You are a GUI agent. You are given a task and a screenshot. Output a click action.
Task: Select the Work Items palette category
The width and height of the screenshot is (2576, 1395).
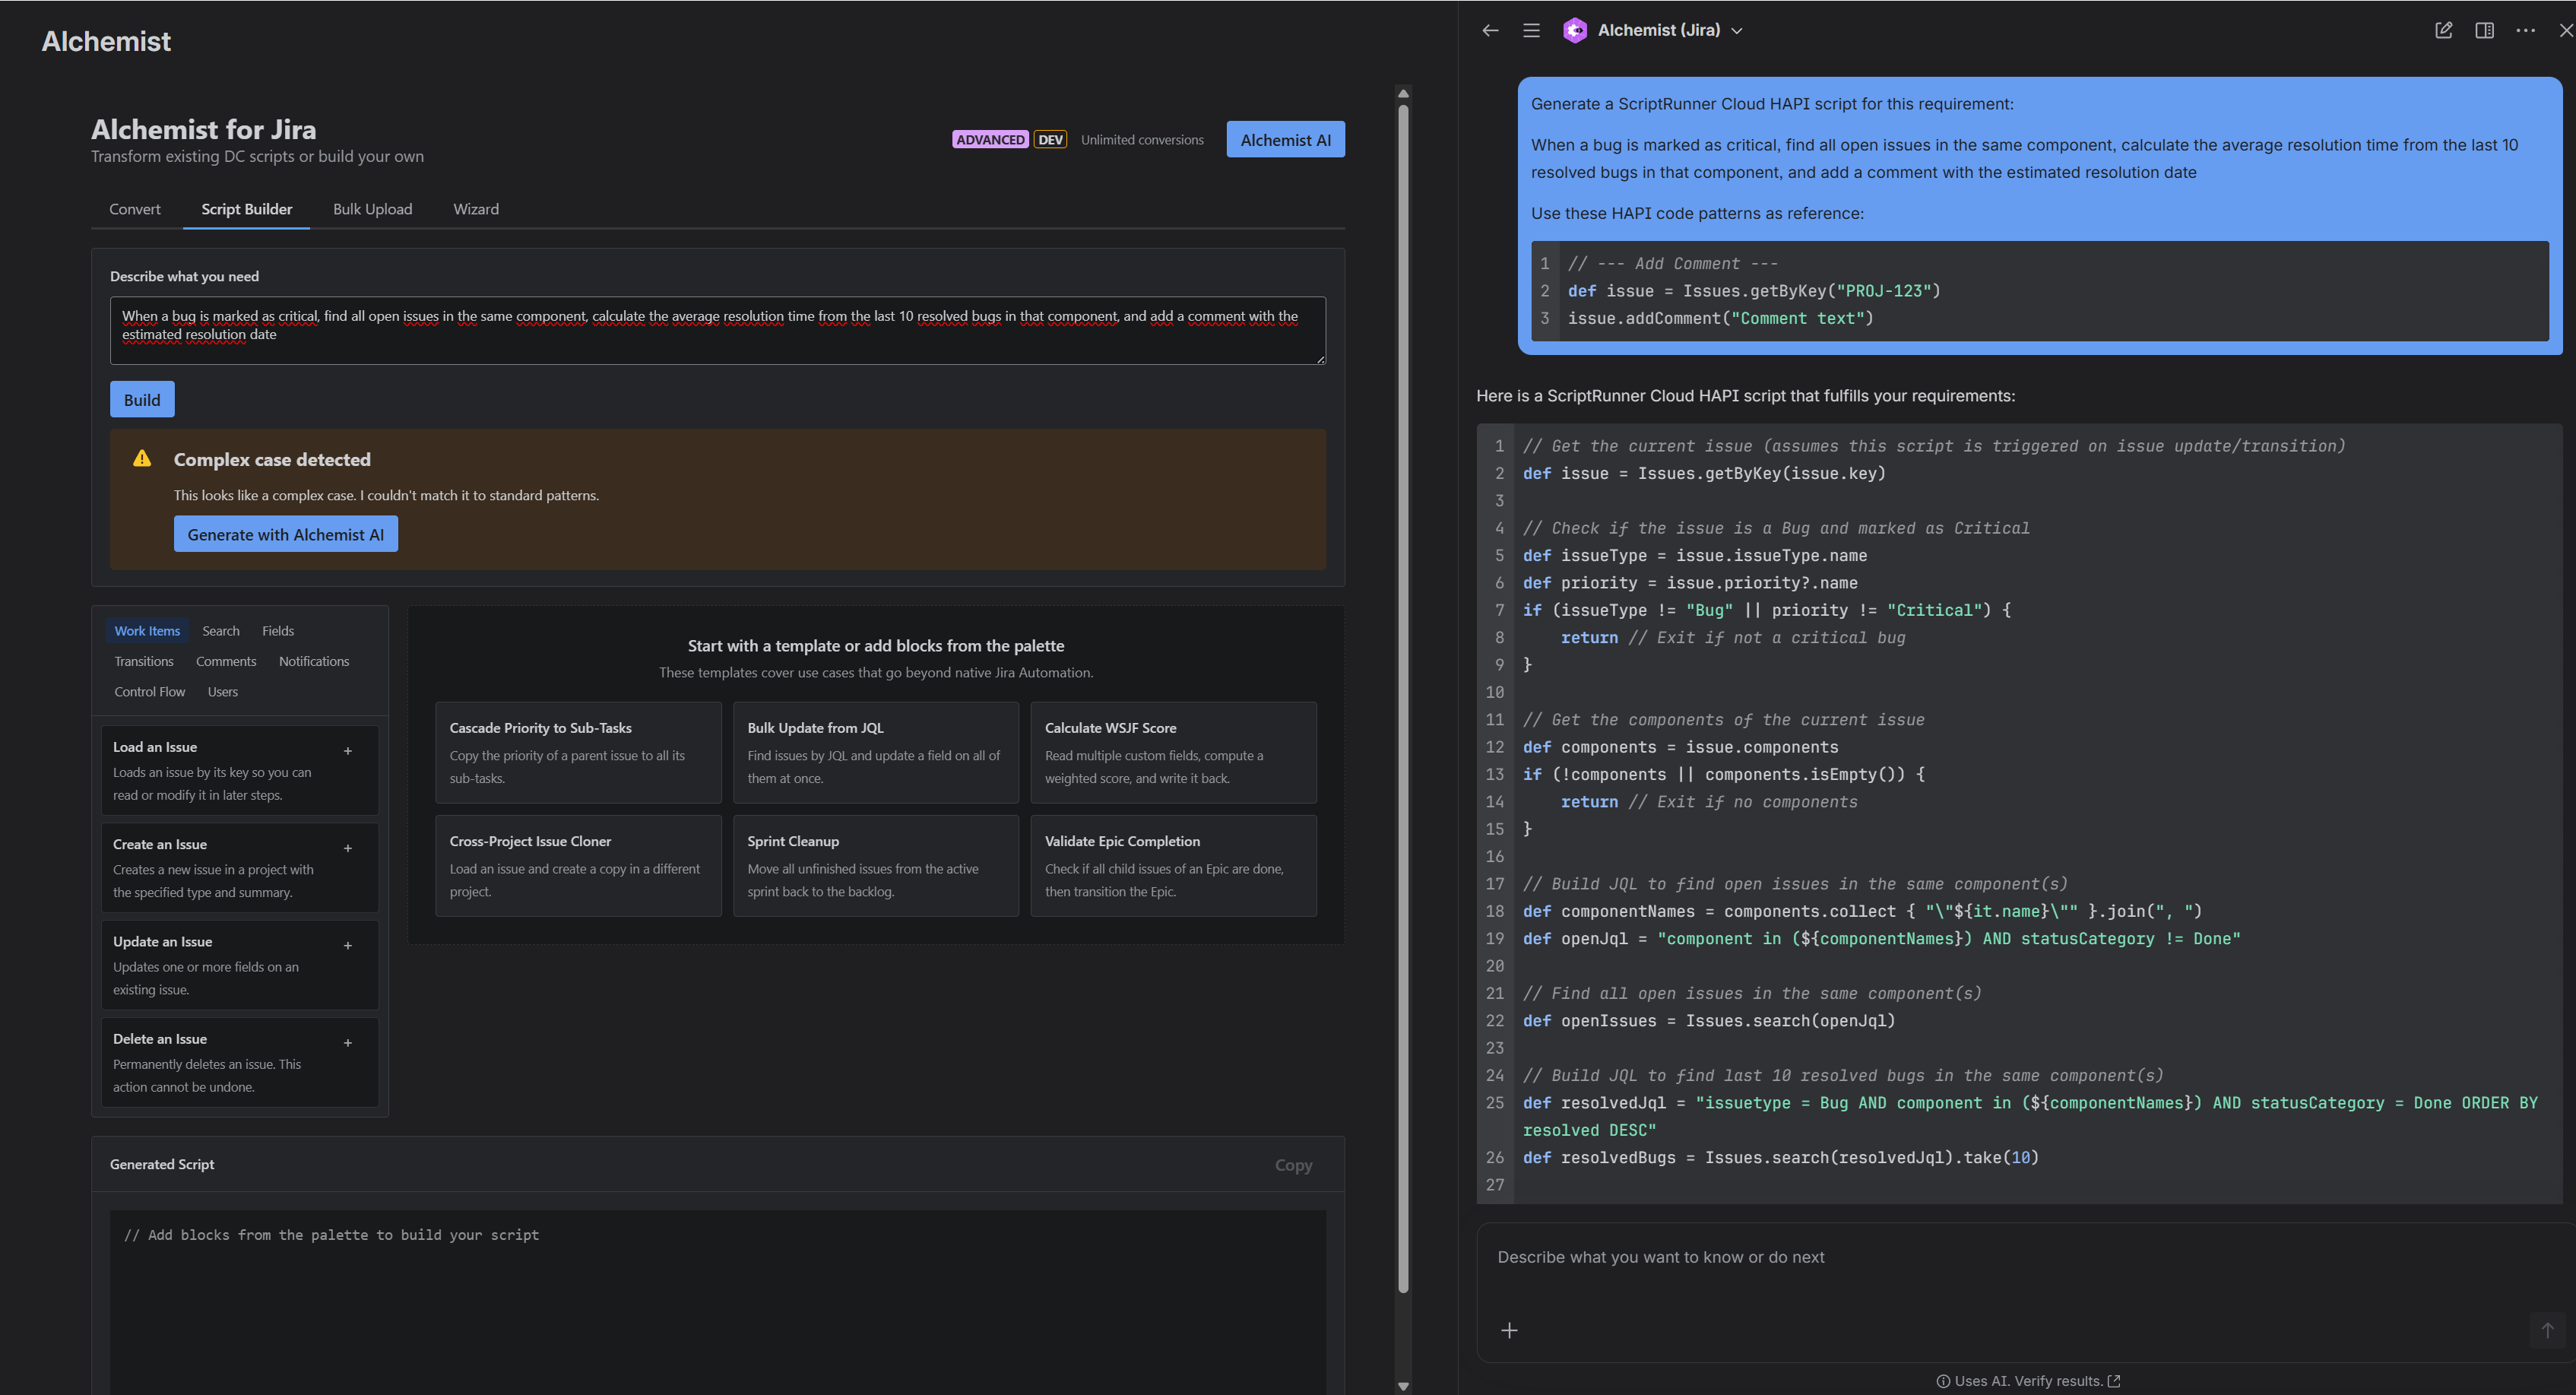147,631
